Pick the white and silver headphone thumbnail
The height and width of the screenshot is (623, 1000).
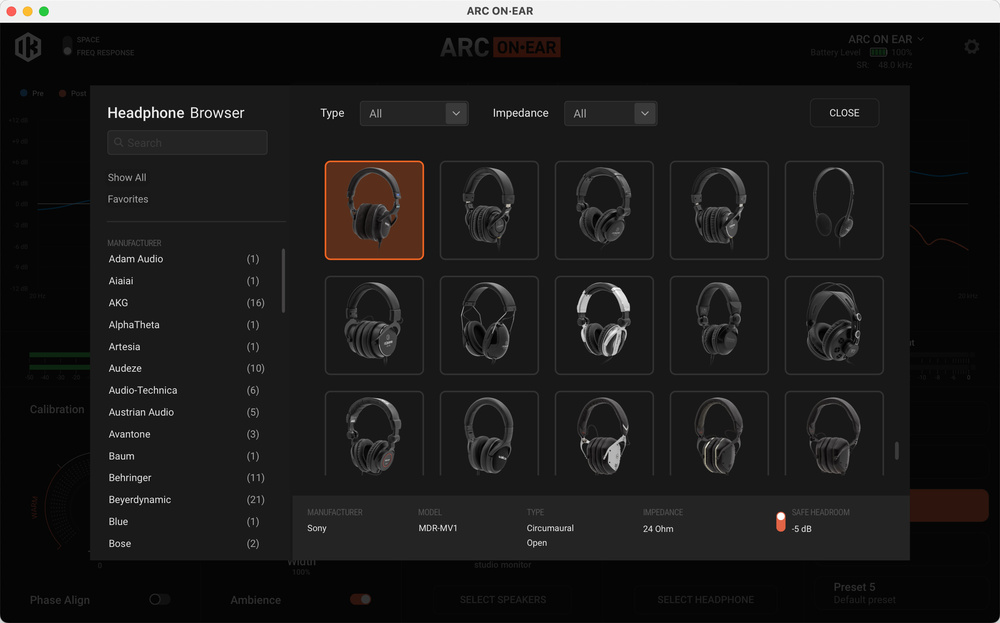[x=604, y=325]
